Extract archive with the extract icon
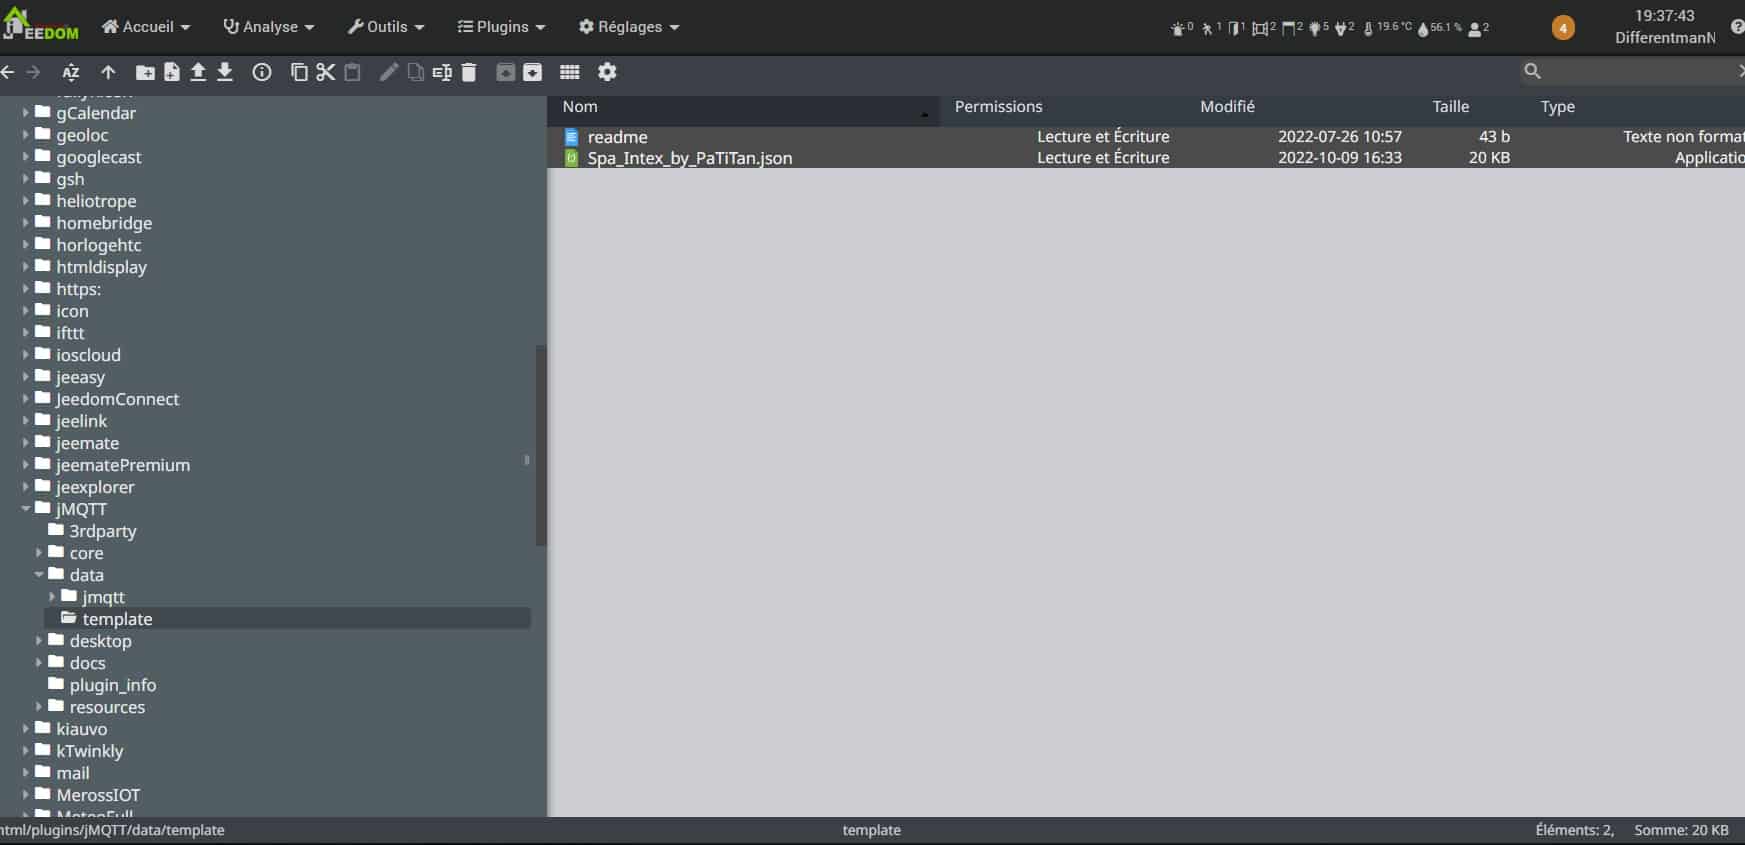The width and height of the screenshot is (1745, 845). [506, 72]
